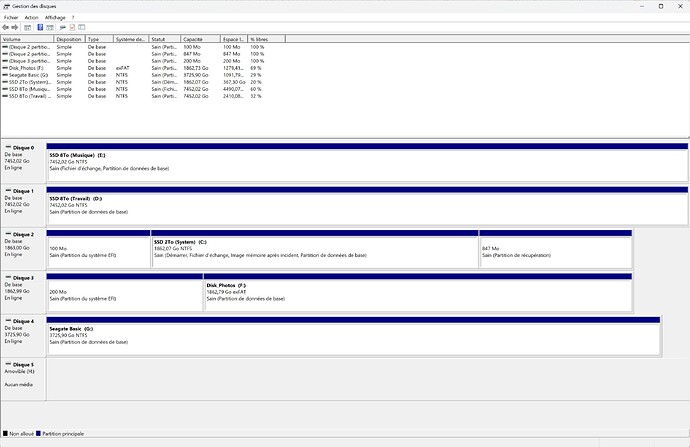Click the disk icon next to Disque 4
Viewport: 690px width, 447px height.
(x=8, y=320)
